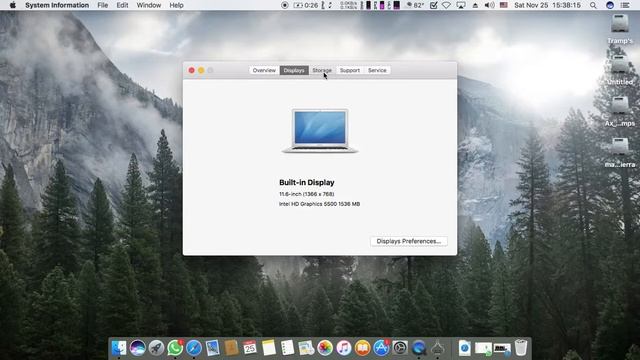Open Wi-Fi status in menu bar
640x360 pixels.
(447, 5)
